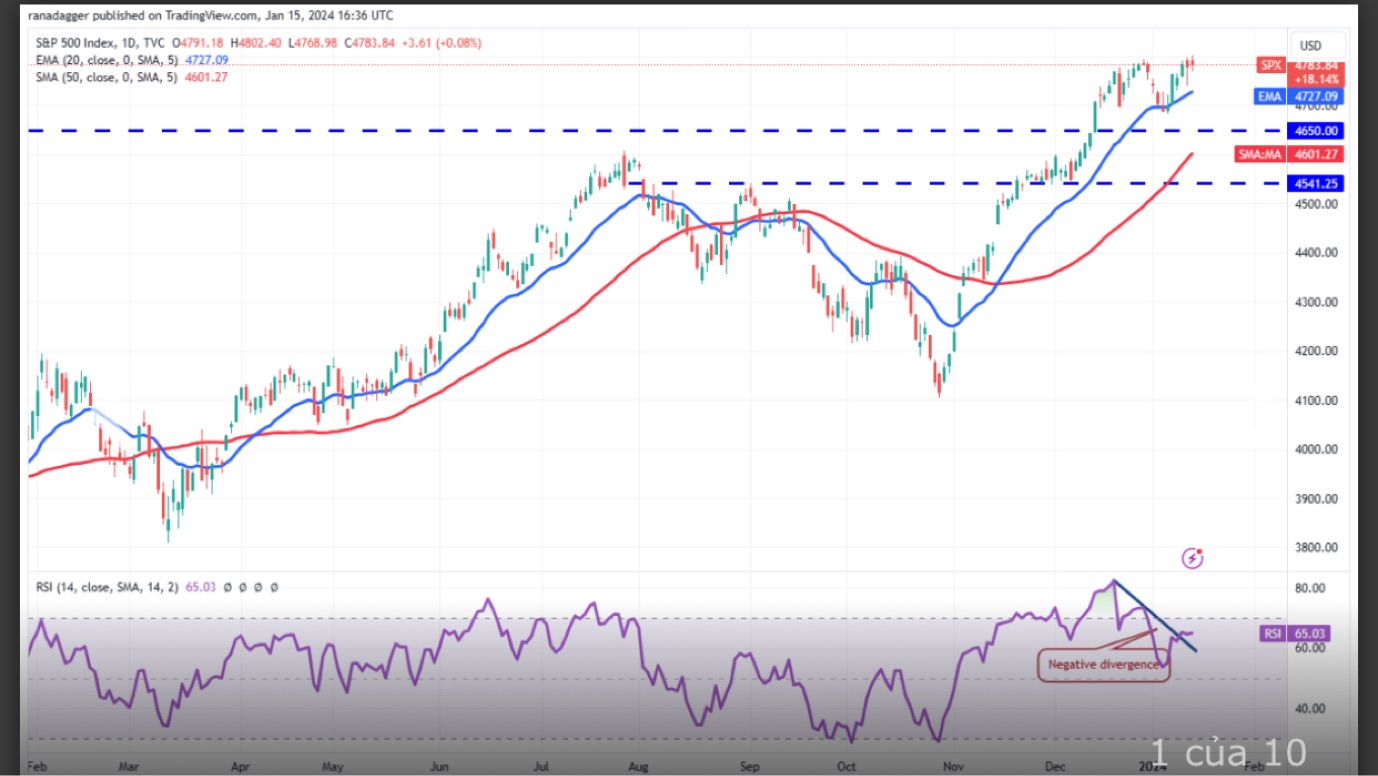This screenshot has width=1378, height=776.
Task: Click the red SPX price label
Action: coord(1270,65)
